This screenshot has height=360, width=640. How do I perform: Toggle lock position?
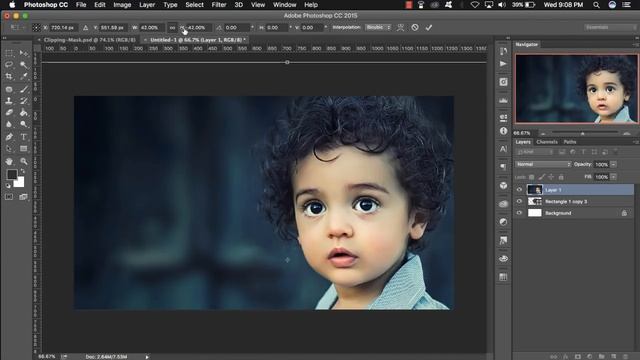coord(551,177)
